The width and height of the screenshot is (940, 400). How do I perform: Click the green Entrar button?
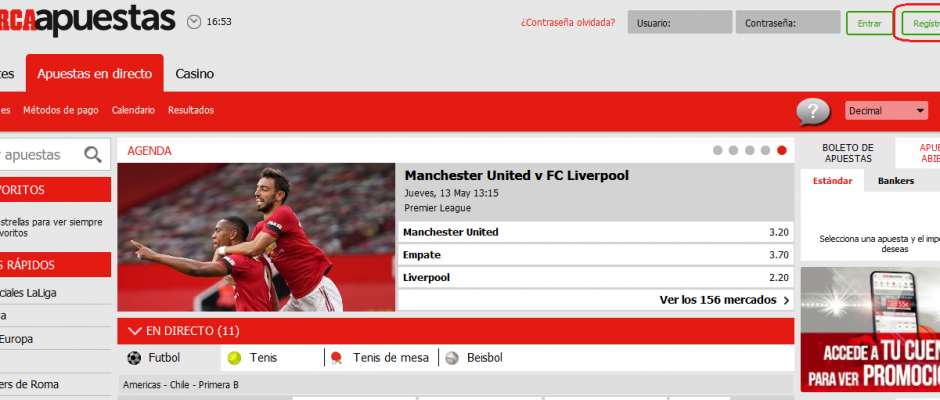[869, 23]
